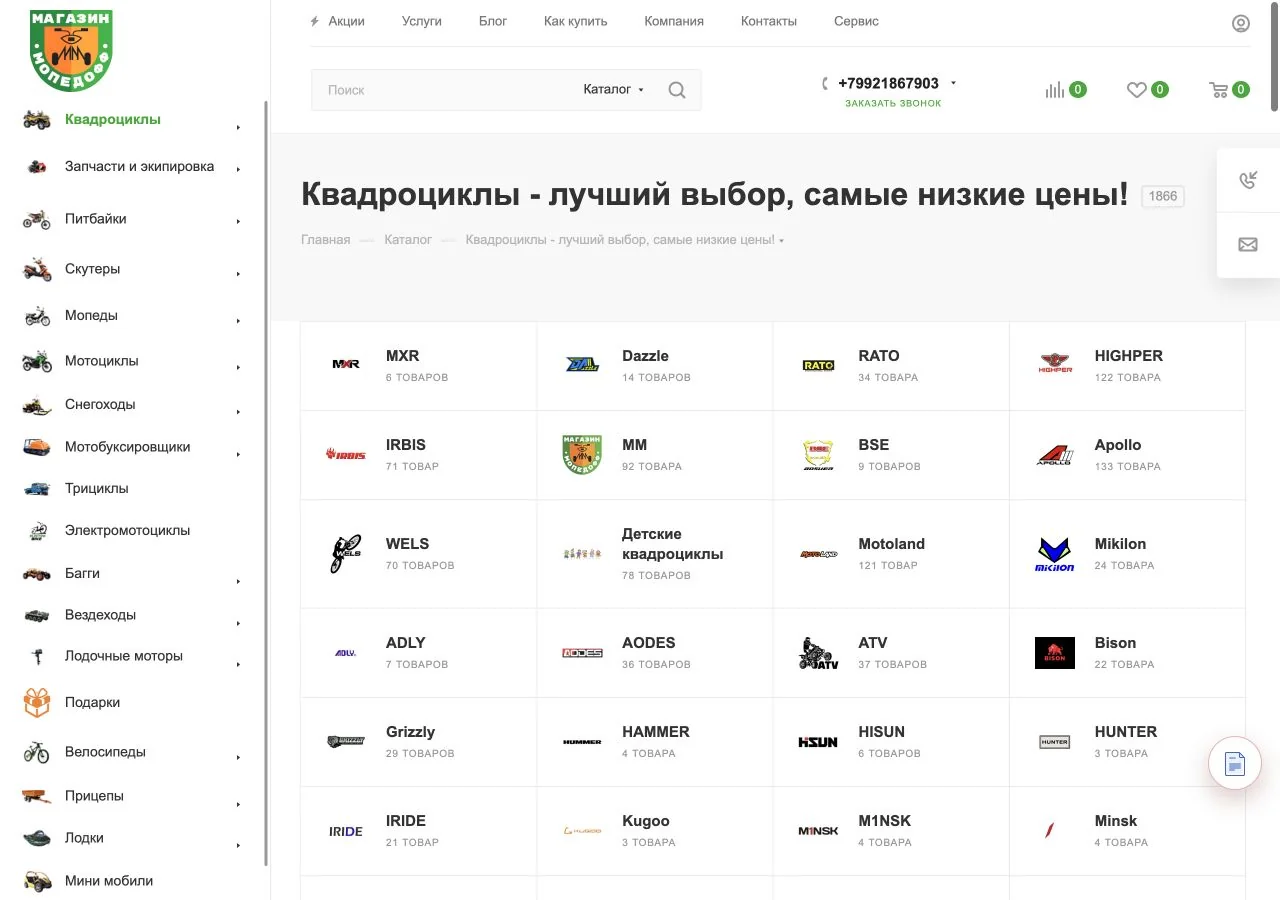The width and height of the screenshot is (1280, 900).
Task: Expand the Питбайки submenu arrow
Action: pos(238,221)
